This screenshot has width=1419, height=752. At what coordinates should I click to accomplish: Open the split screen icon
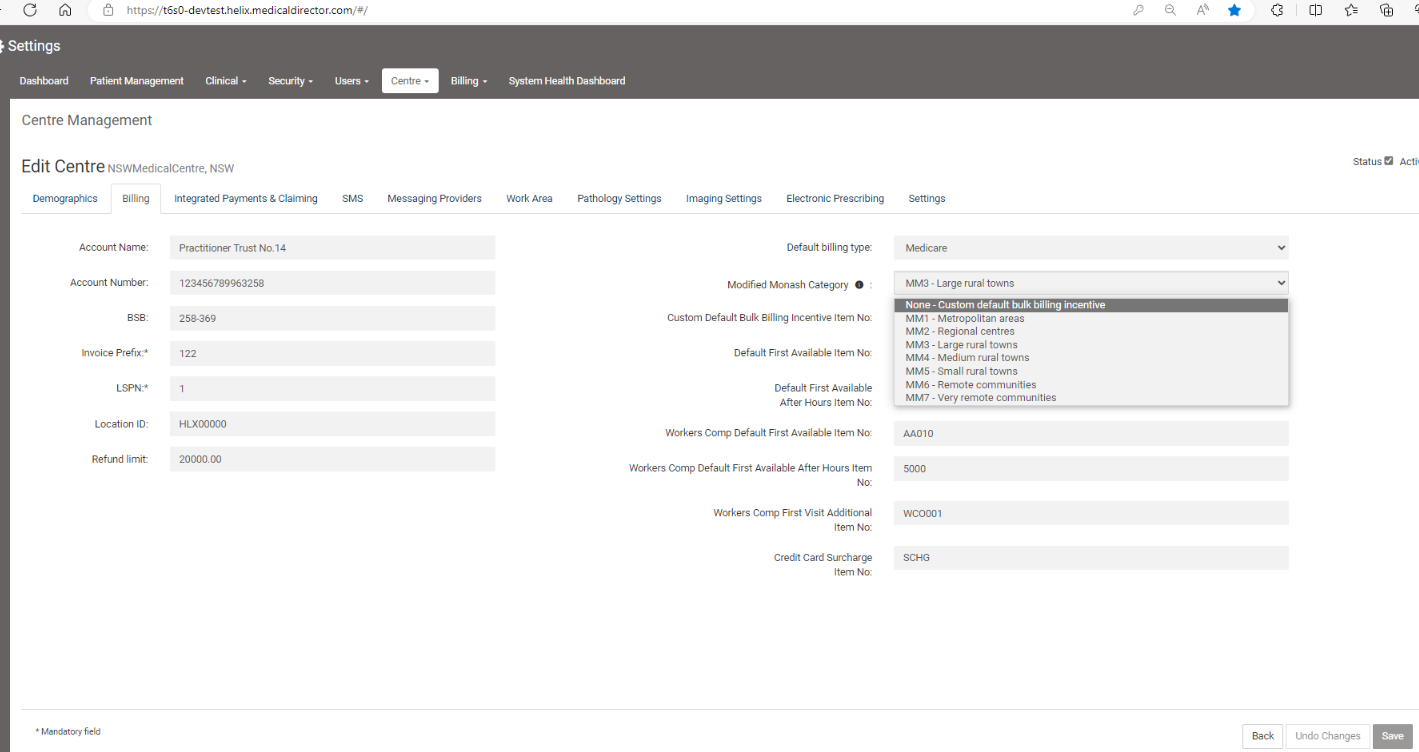click(x=1316, y=10)
